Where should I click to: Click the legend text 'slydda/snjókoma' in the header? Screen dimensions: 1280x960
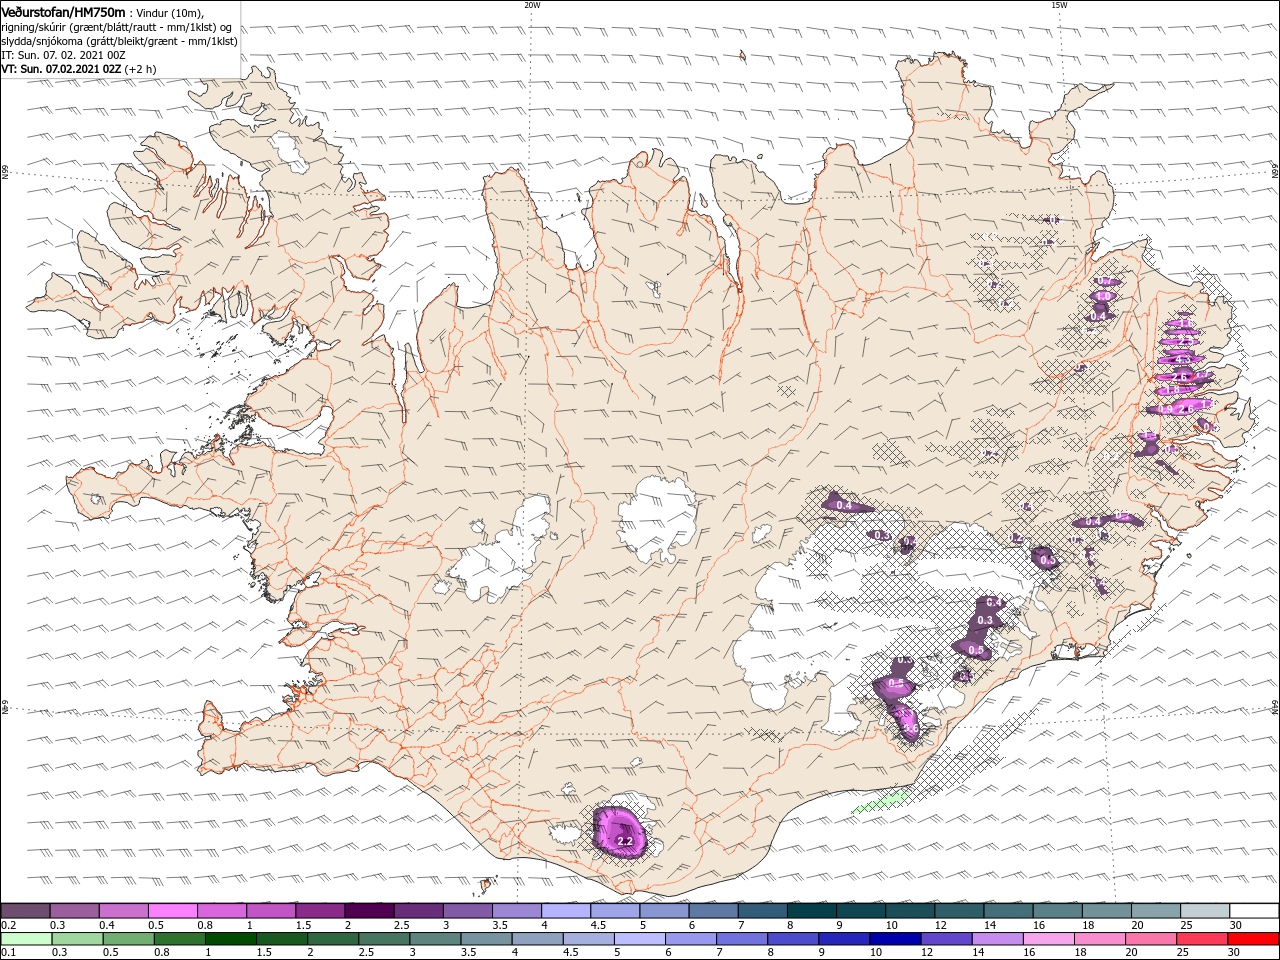click(x=41, y=41)
